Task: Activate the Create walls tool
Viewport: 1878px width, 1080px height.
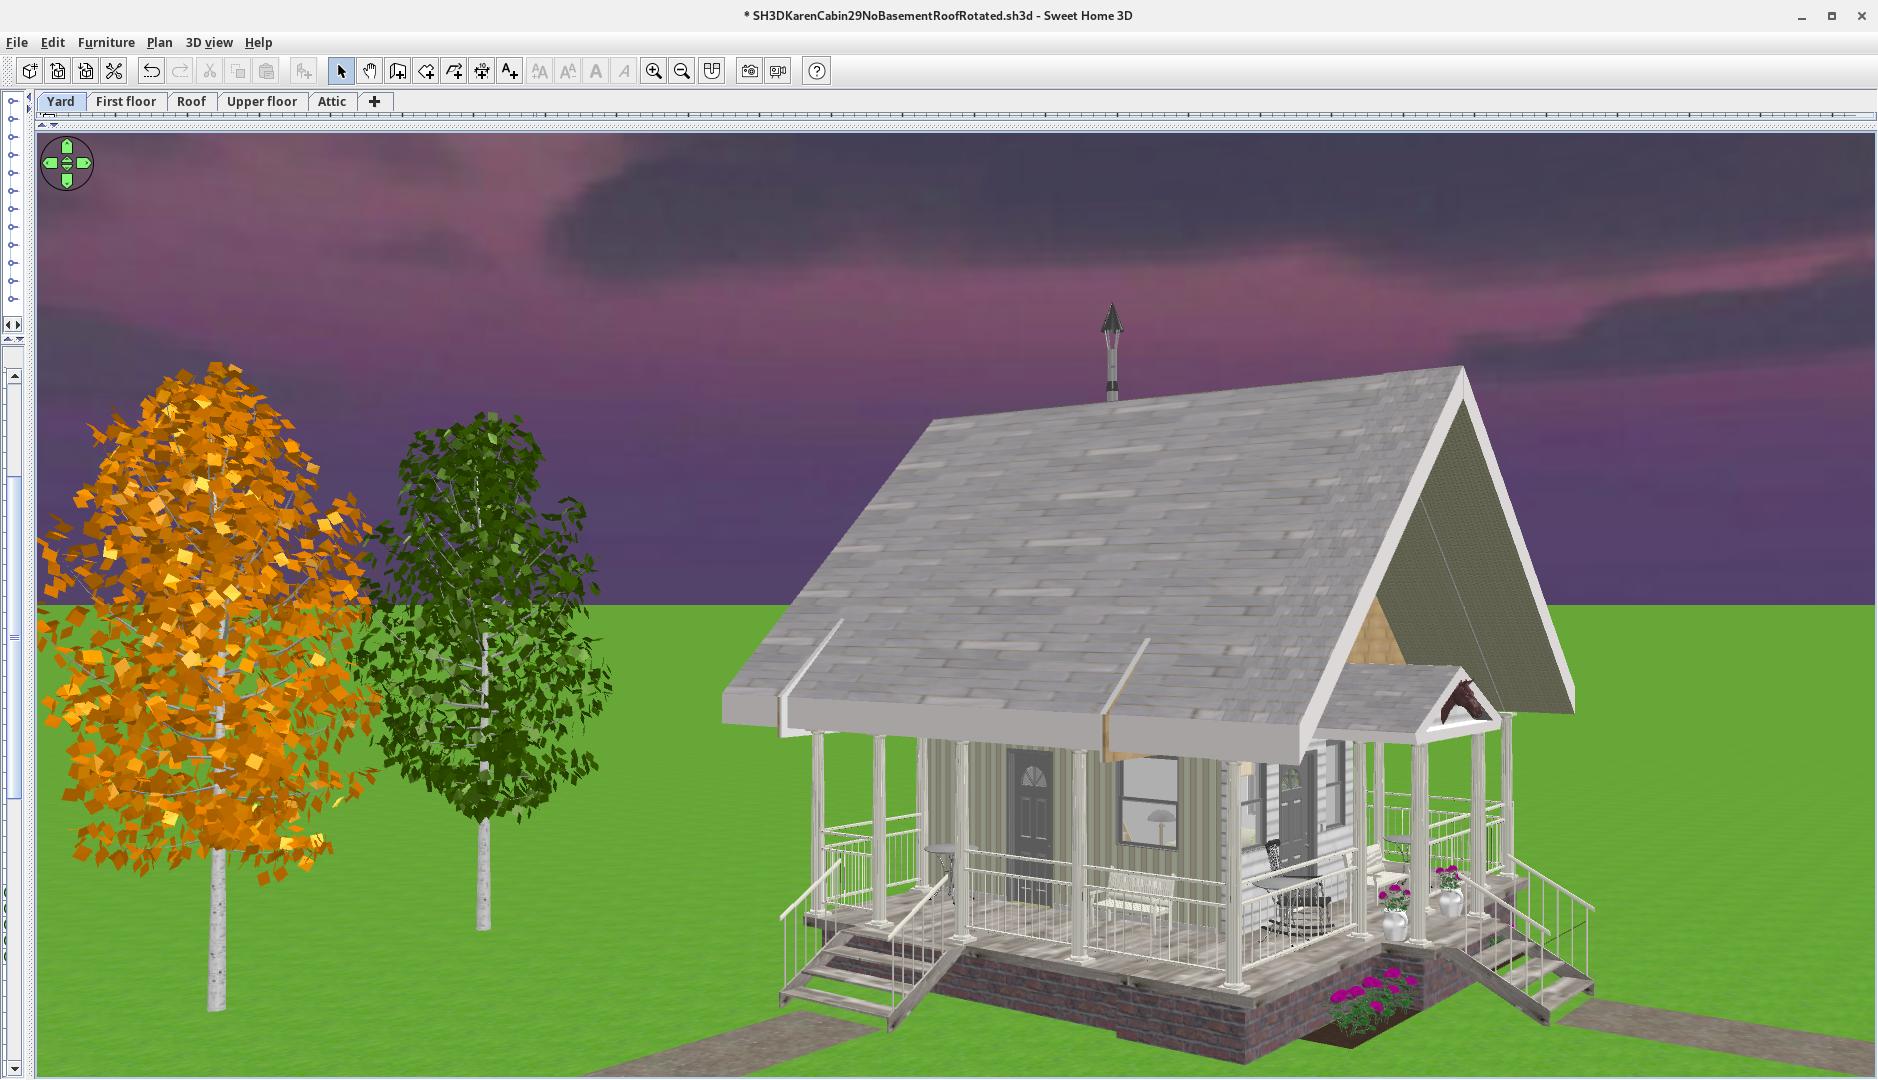Action: (x=397, y=71)
